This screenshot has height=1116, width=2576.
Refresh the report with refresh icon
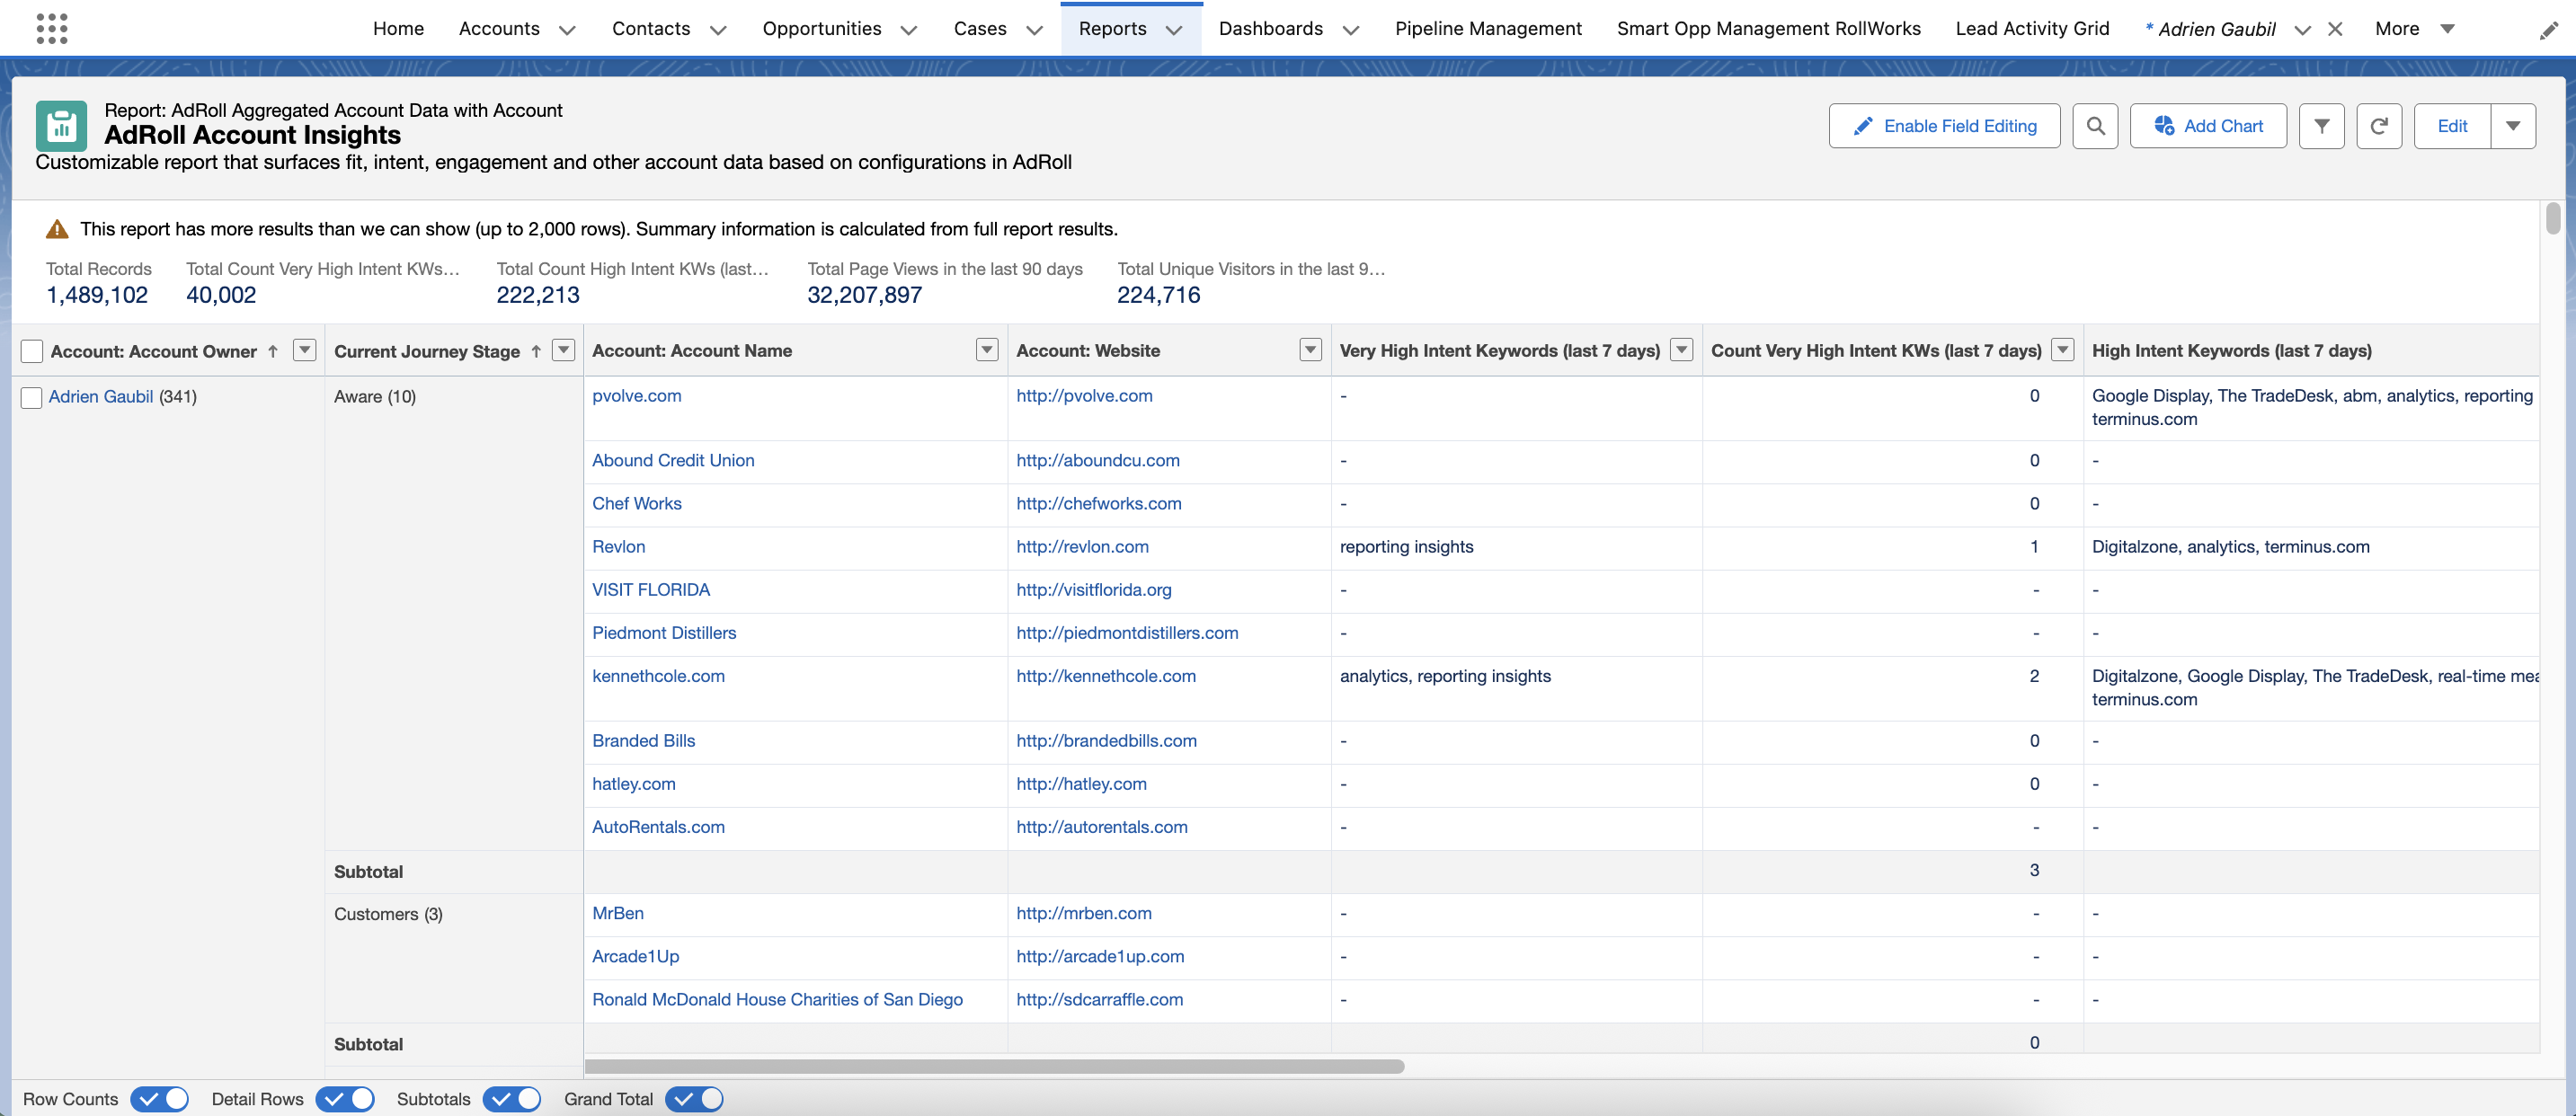[x=2379, y=126]
